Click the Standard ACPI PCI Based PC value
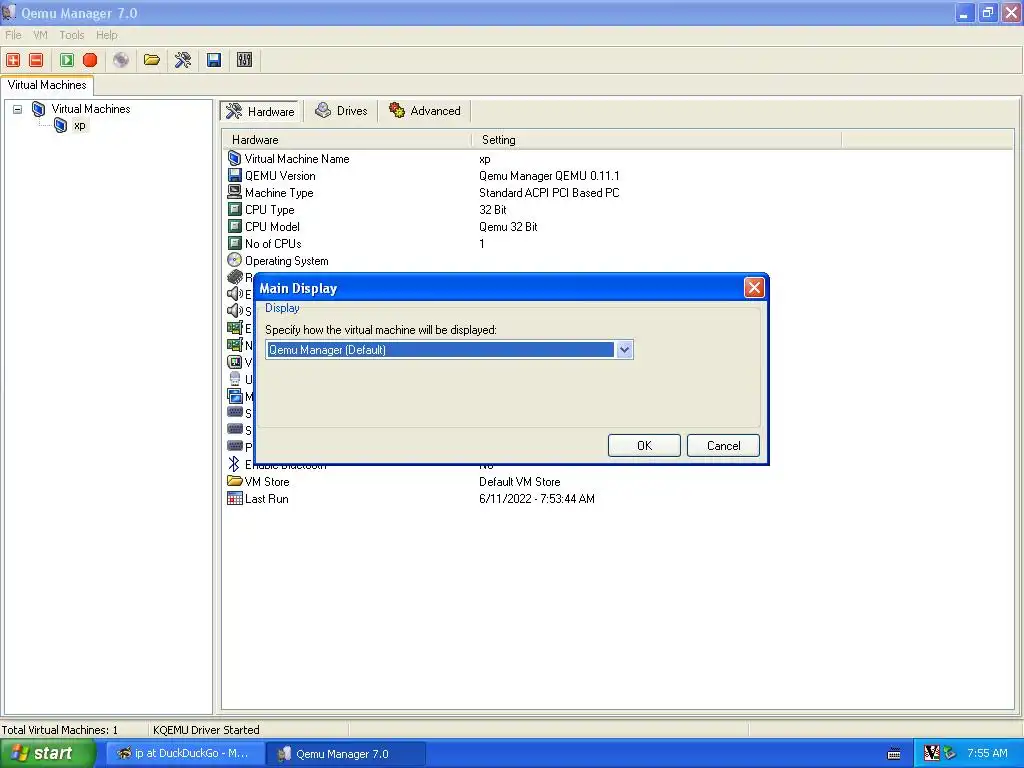This screenshot has height=768, width=1024. tap(549, 193)
